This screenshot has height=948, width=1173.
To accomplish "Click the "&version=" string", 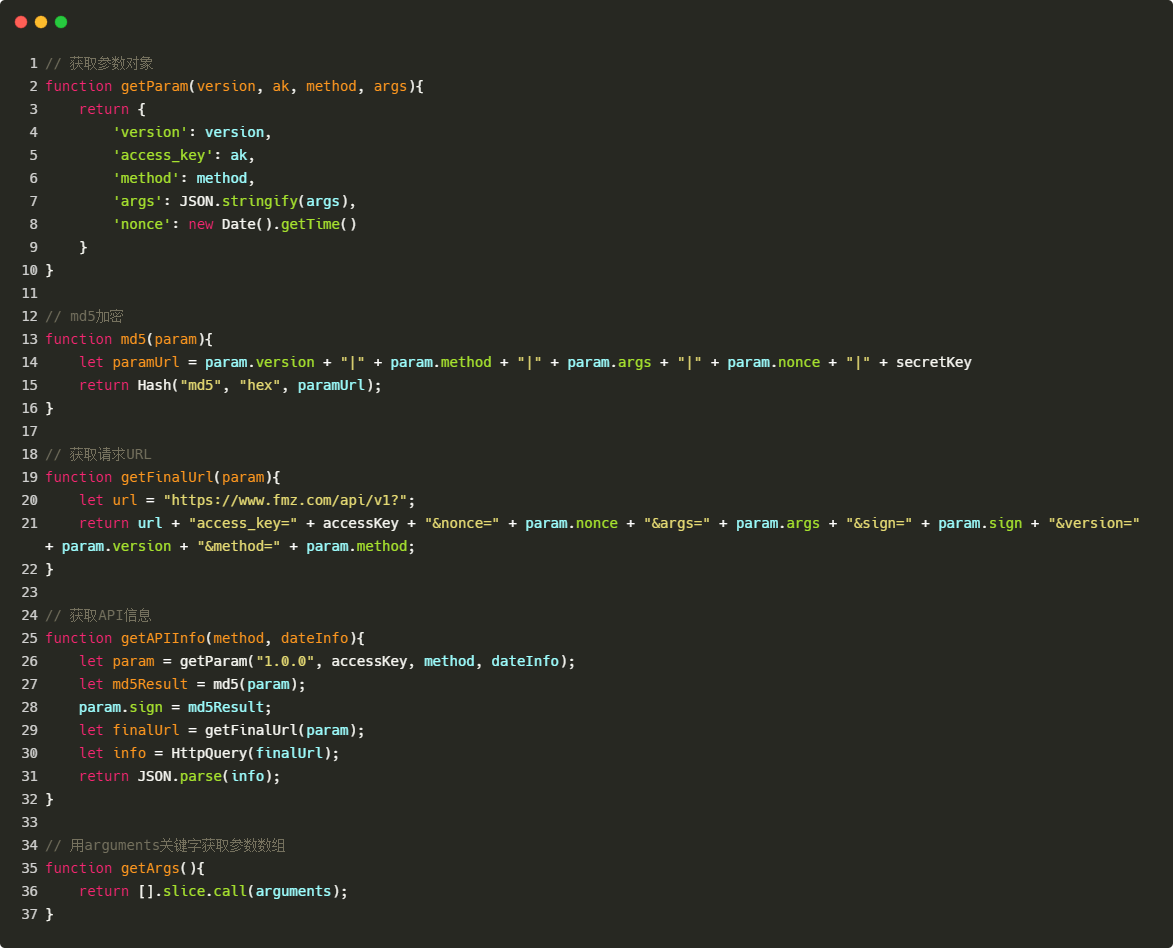I will [x=1094, y=524].
